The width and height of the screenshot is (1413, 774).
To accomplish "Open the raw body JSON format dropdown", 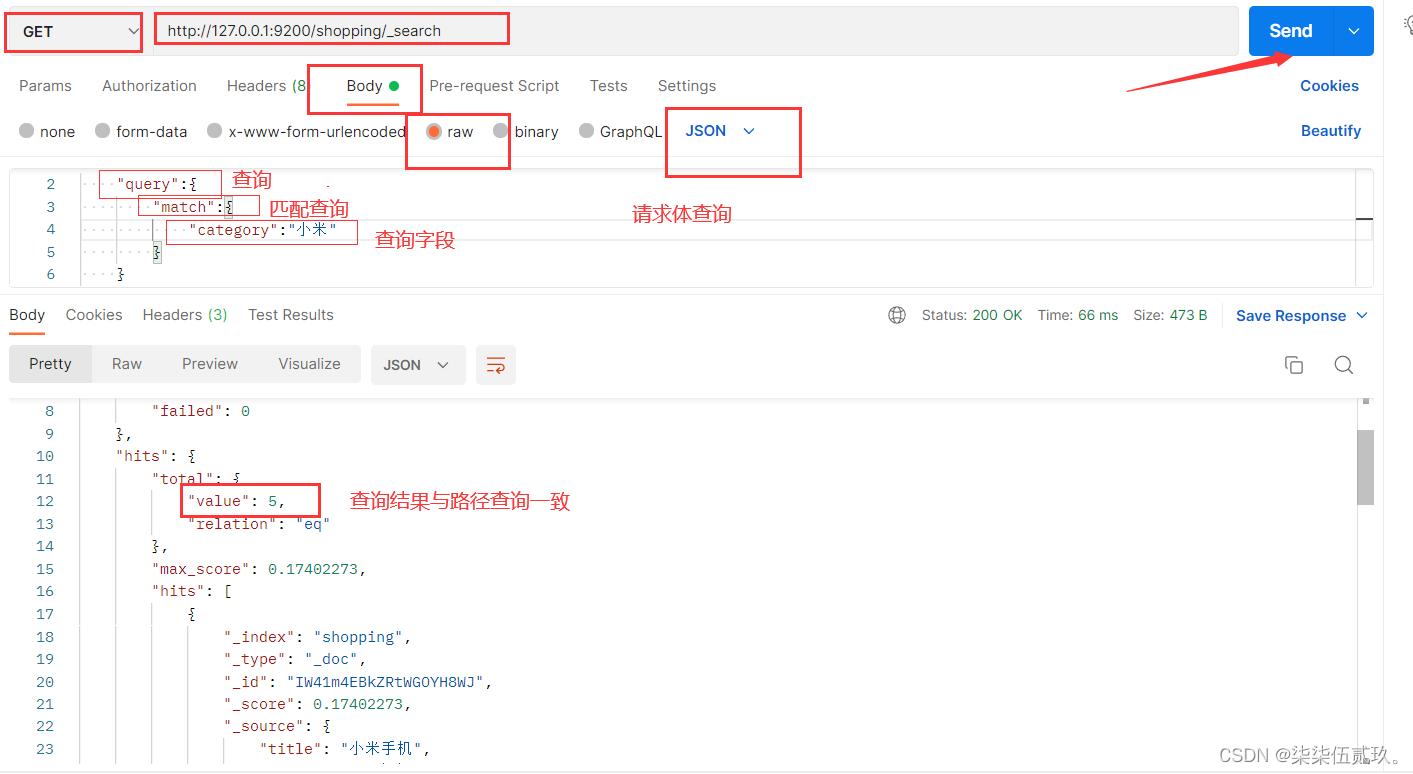I will [720, 131].
